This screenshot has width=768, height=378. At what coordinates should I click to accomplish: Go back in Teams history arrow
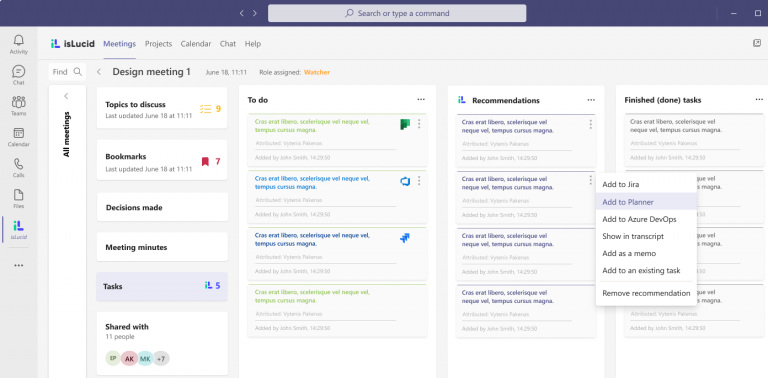(241, 13)
